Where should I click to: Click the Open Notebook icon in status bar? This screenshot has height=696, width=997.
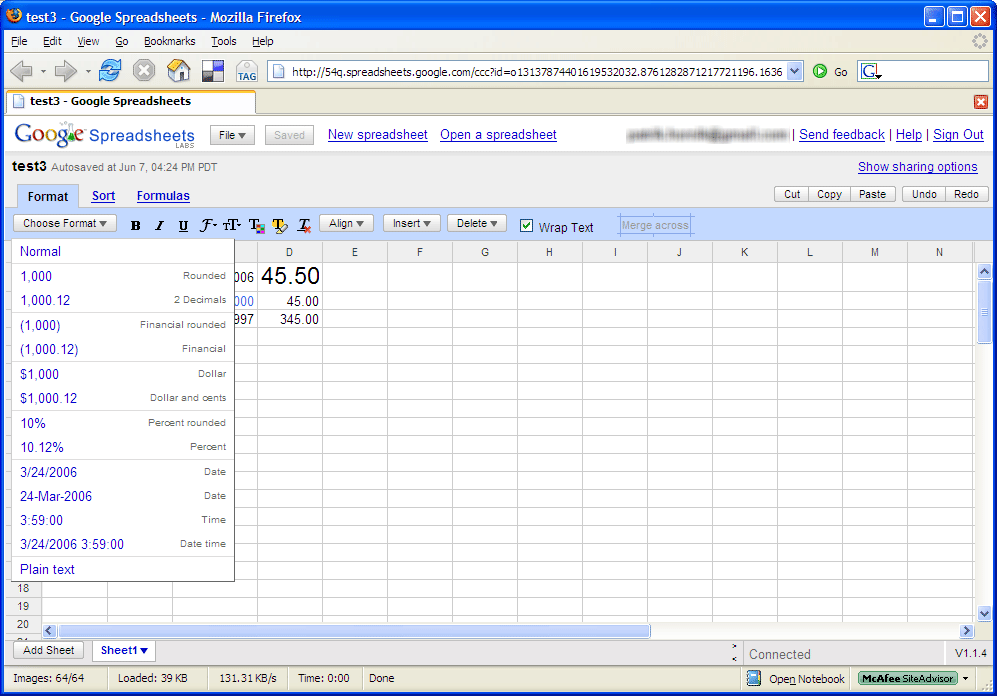753,678
